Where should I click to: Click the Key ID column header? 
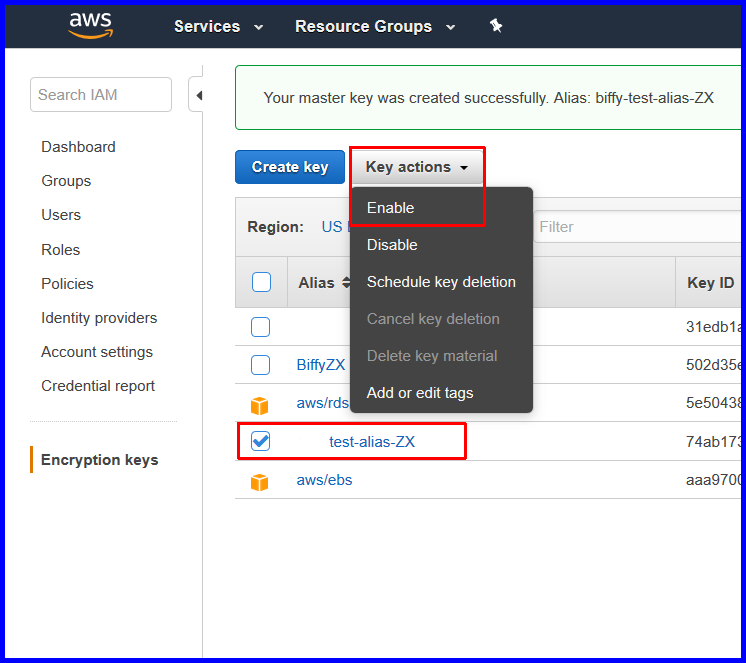pyautogui.click(x=710, y=283)
